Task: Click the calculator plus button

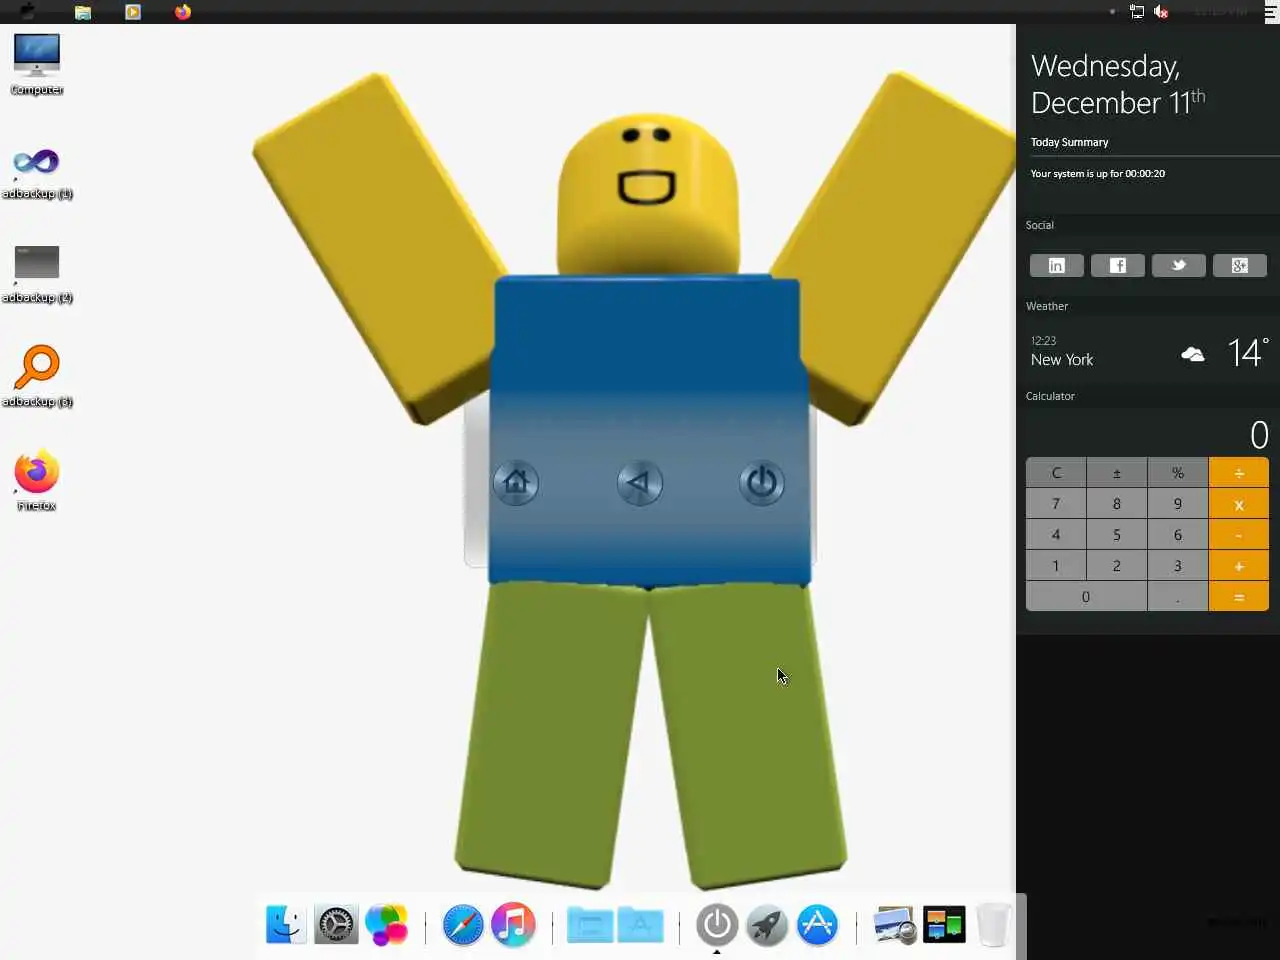Action: click(1239, 566)
